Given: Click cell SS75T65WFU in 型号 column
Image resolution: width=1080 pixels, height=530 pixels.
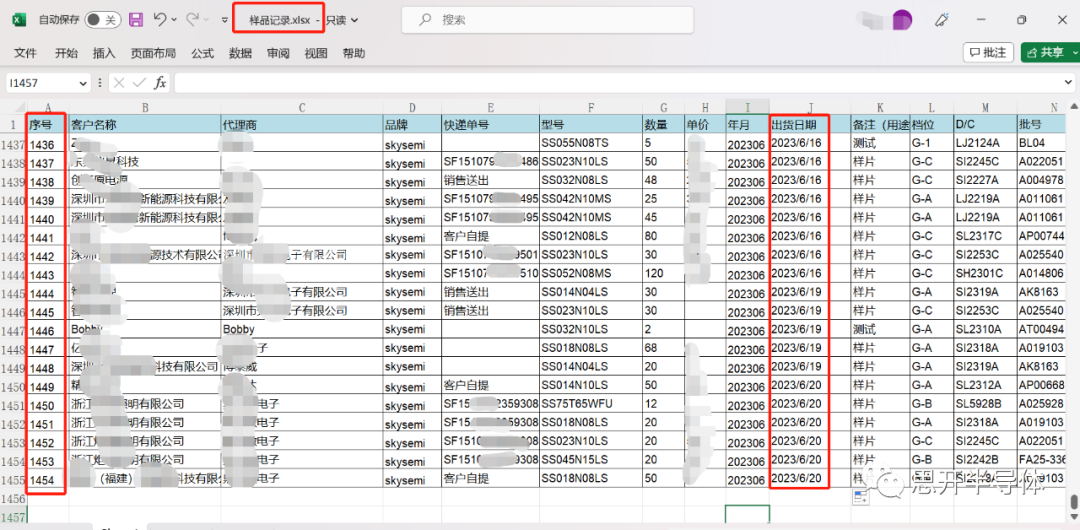Looking at the screenshot, I should coord(591,403).
